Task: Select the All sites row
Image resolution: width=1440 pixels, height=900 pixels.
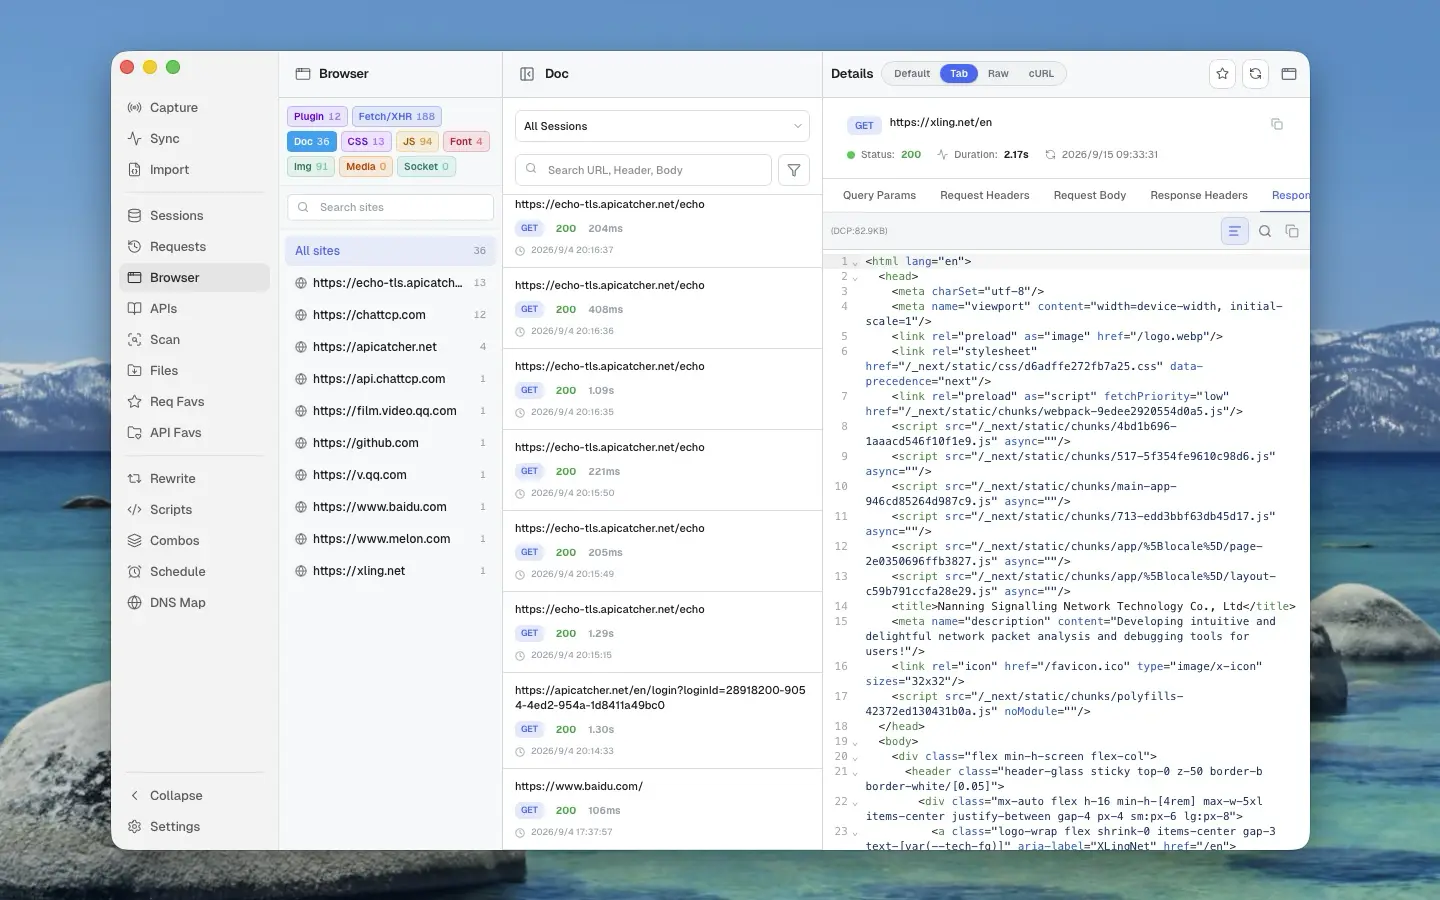Action: 390,251
